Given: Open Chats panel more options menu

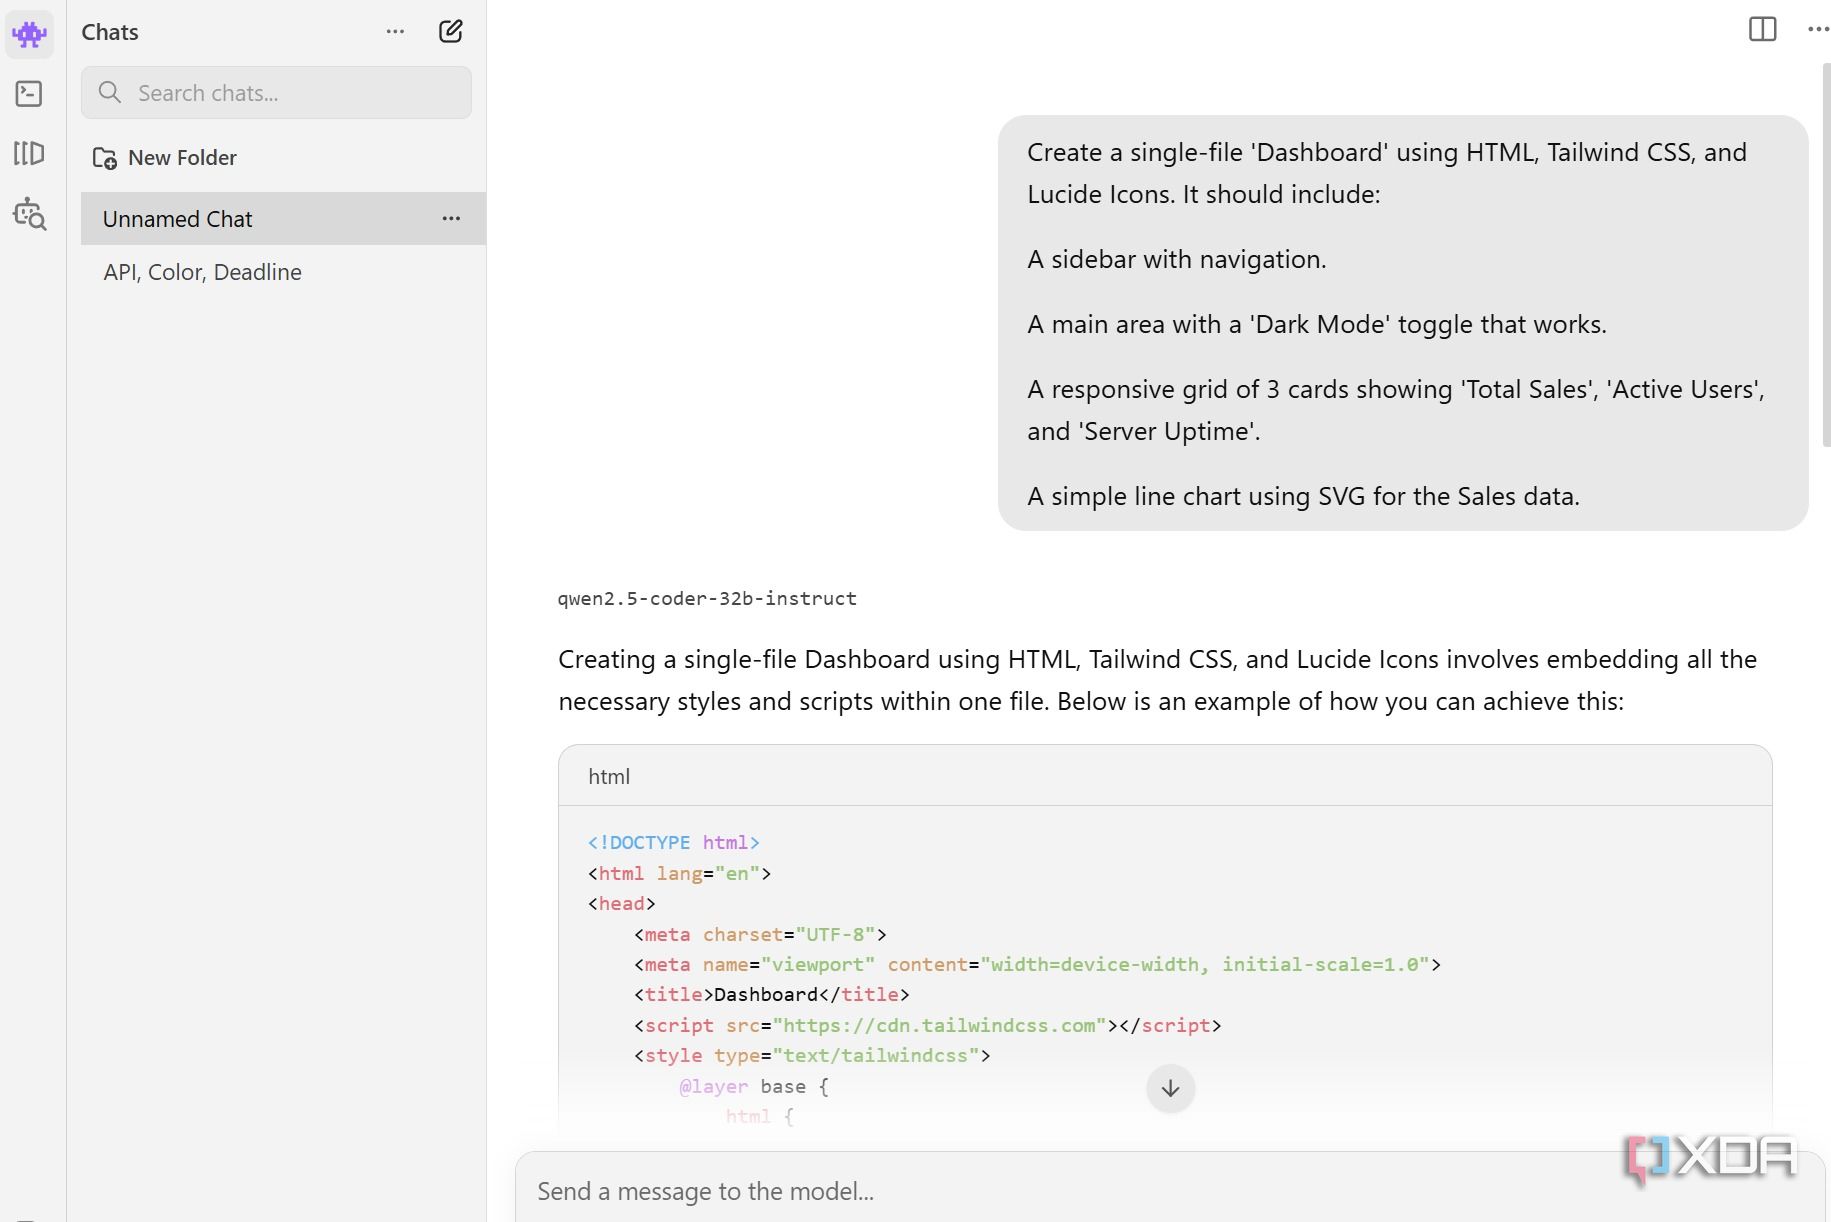Looking at the screenshot, I should 395,31.
